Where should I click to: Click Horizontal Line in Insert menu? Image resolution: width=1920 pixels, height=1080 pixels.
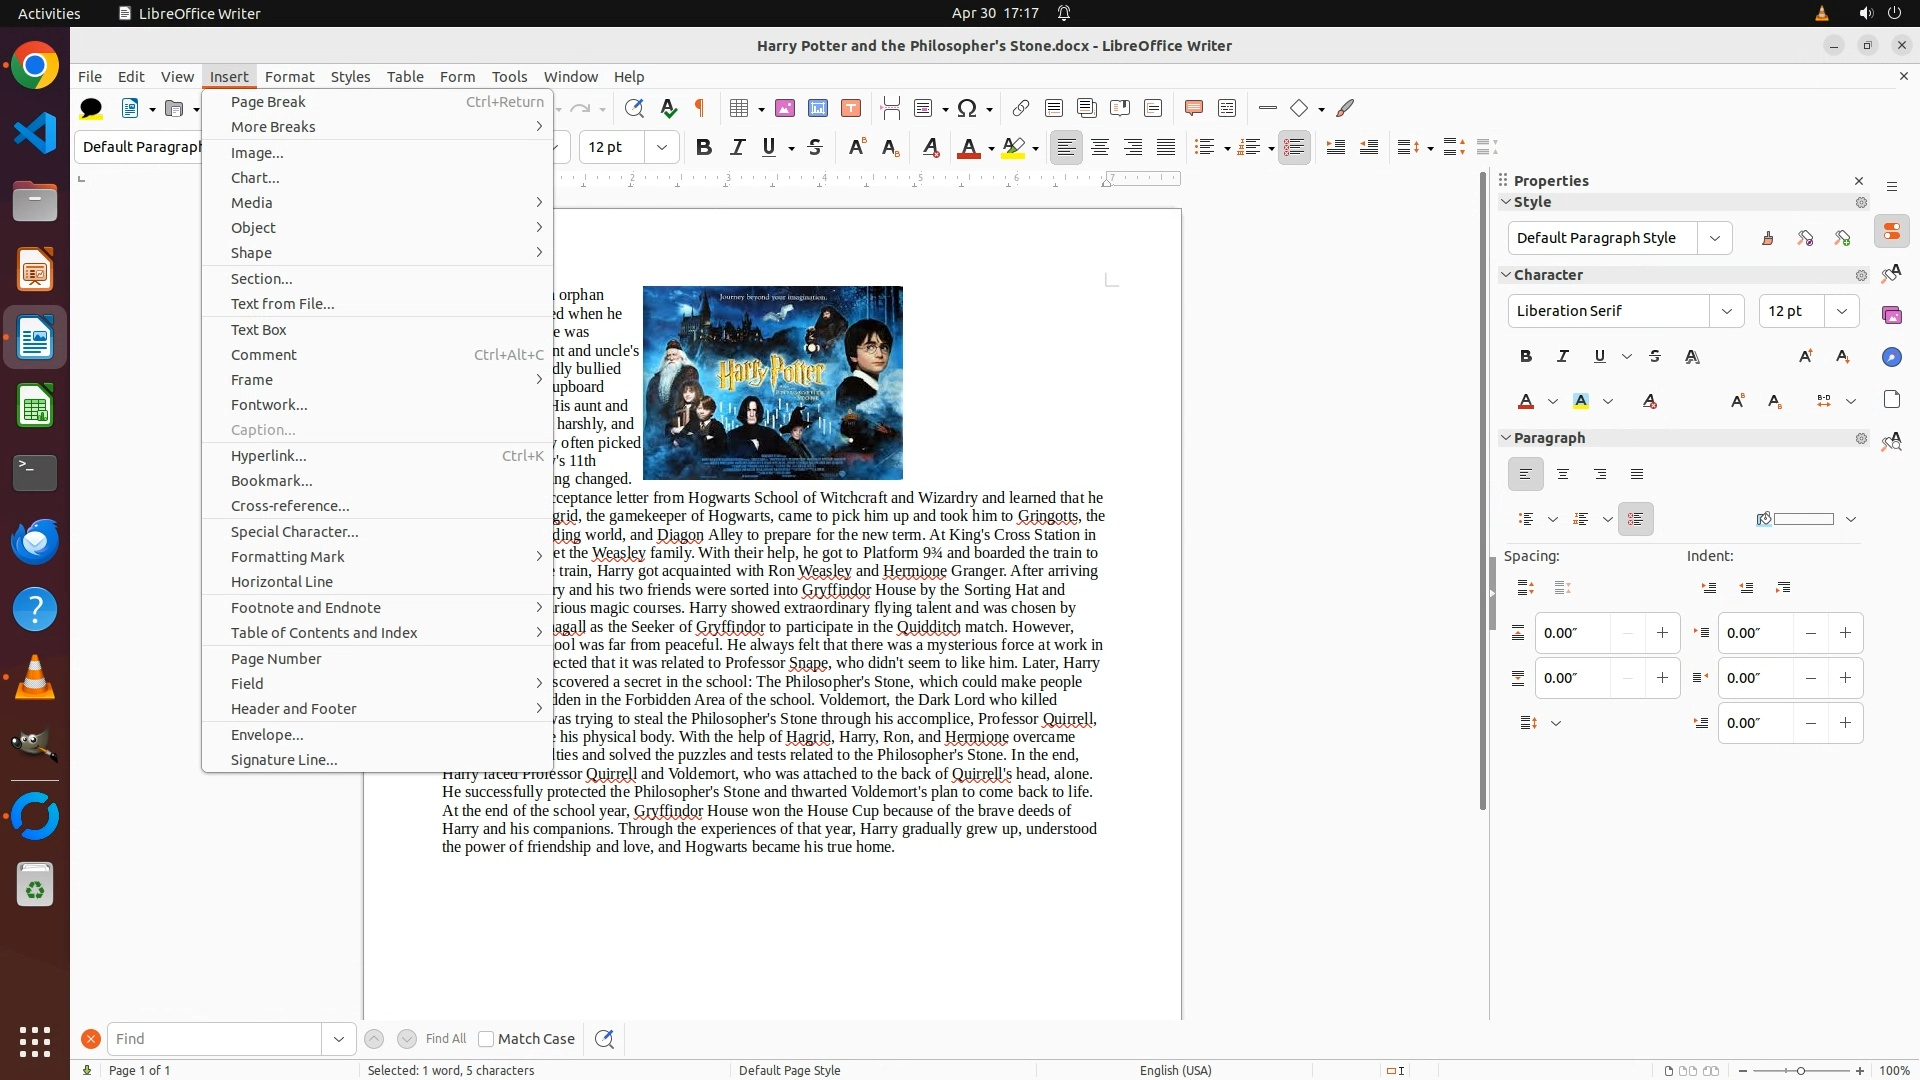click(x=282, y=582)
